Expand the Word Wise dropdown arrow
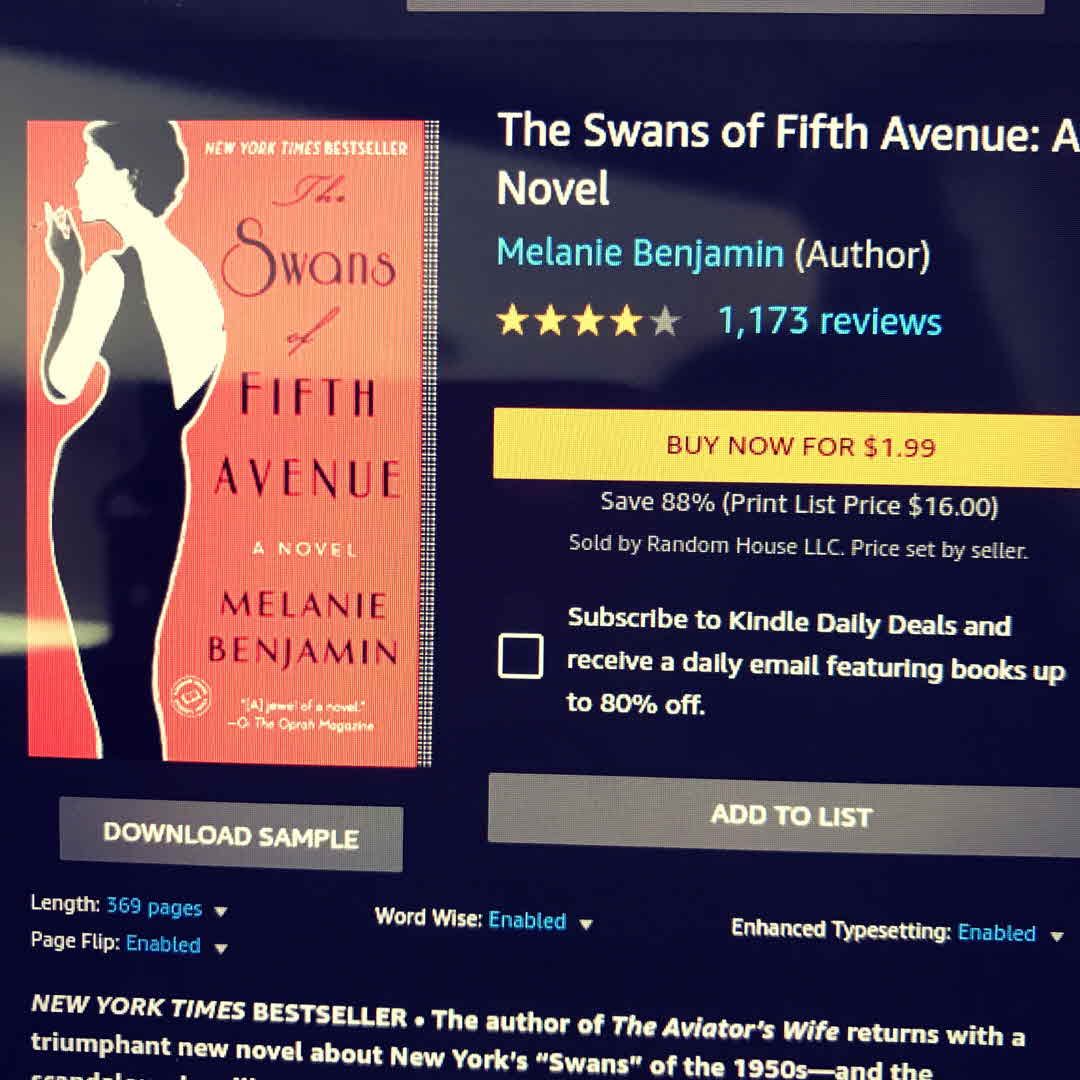1080x1080 pixels. click(585, 924)
